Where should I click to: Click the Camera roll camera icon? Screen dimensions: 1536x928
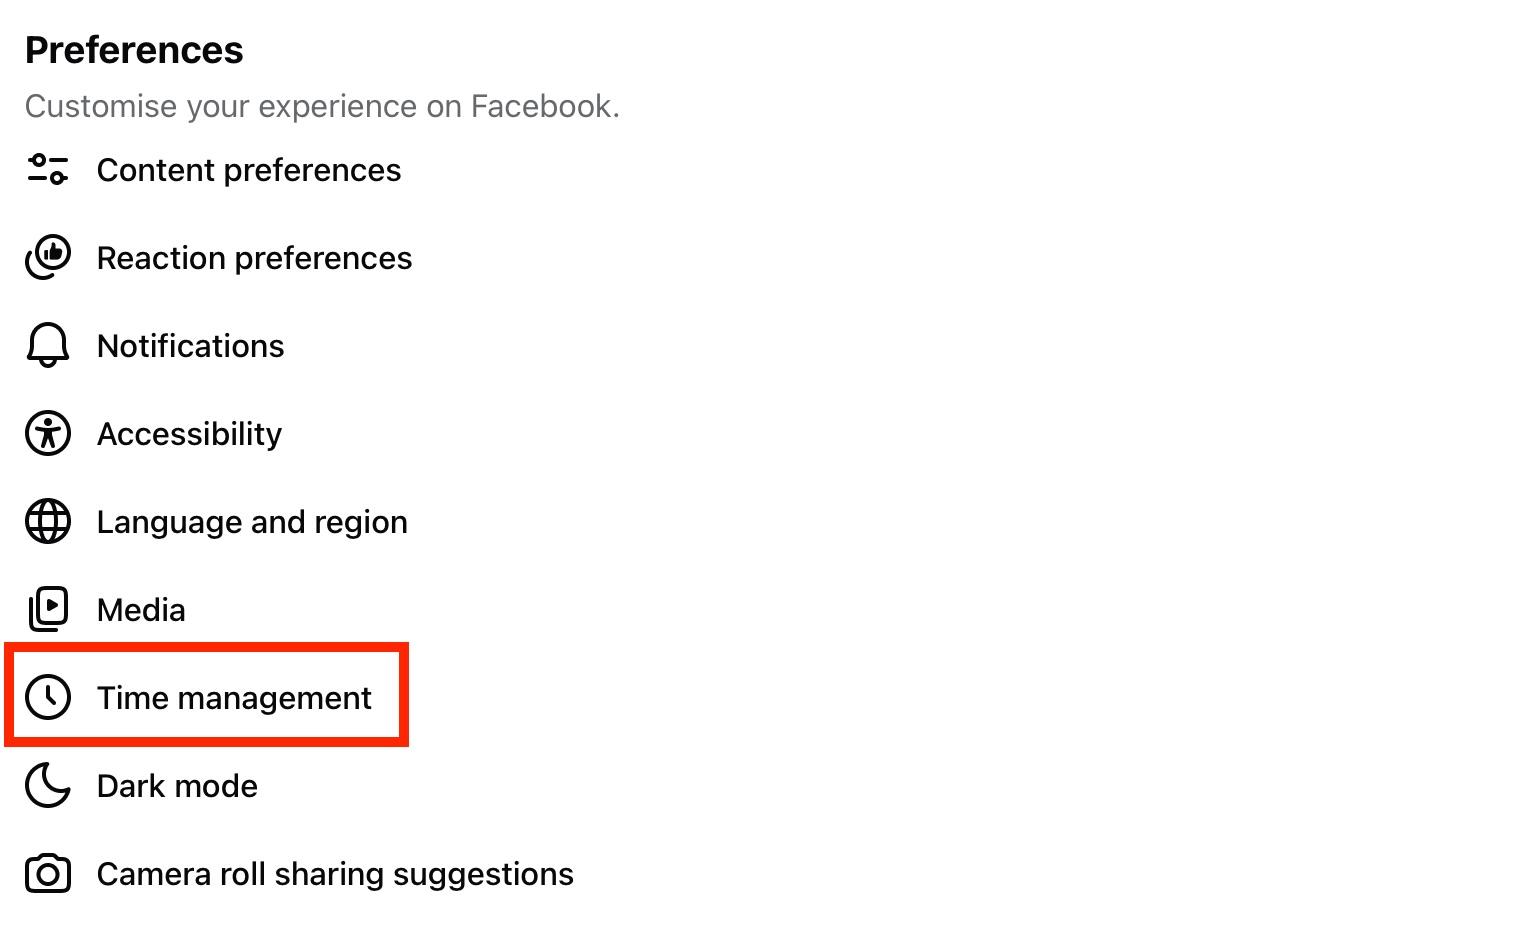(47, 874)
